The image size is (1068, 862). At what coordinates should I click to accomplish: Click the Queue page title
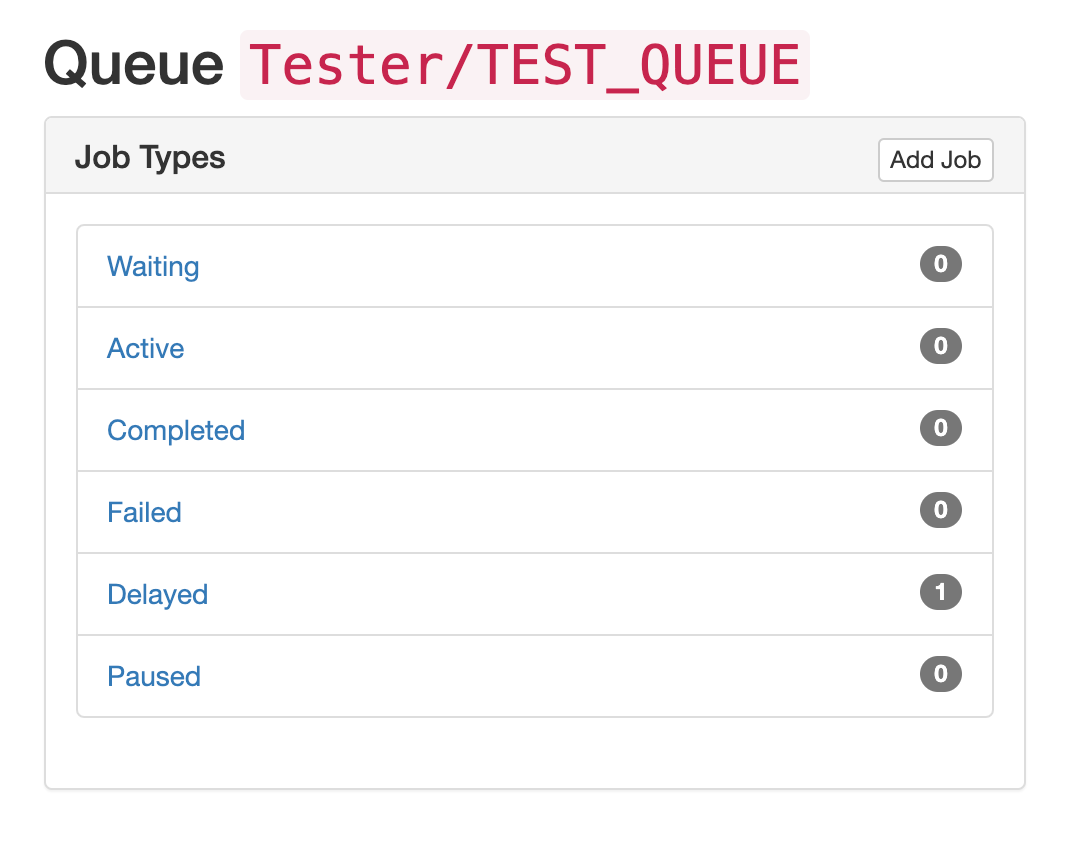(x=133, y=64)
